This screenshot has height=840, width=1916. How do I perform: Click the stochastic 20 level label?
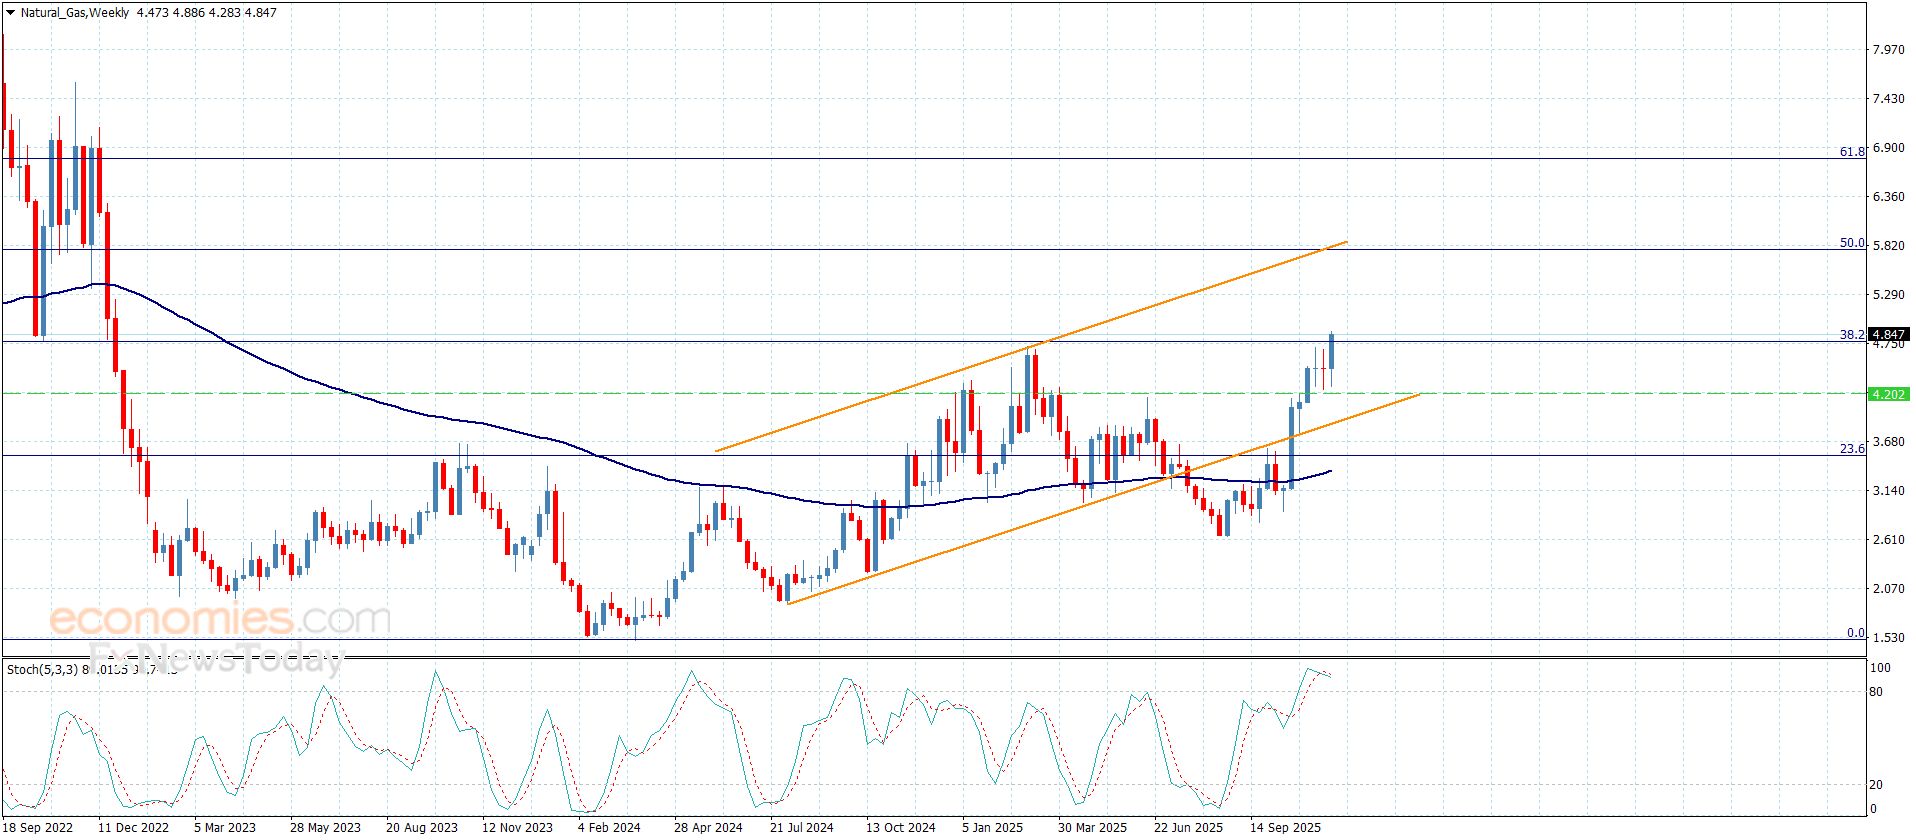click(x=1876, y=785)
